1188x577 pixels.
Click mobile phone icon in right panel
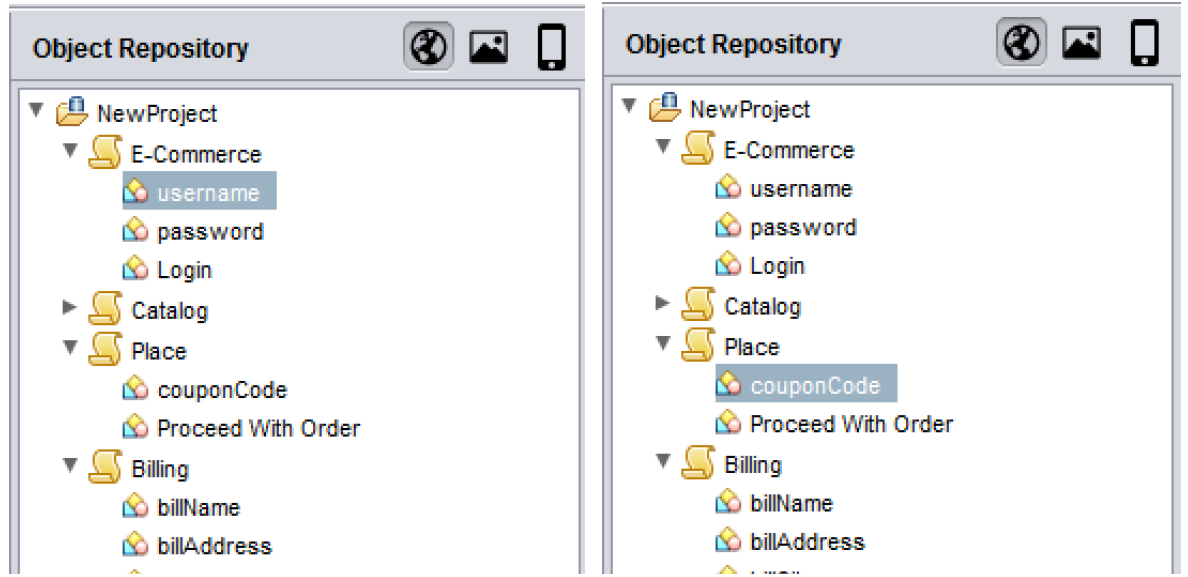pyautogui.click(x=1144, y=44)
